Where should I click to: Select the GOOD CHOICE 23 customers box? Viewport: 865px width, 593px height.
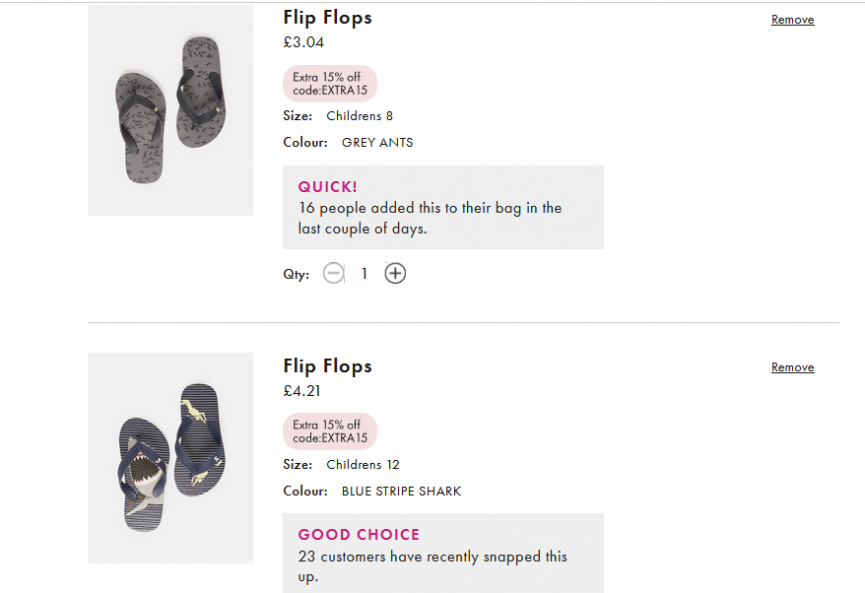pyautogui.click(x=443, y=553)
